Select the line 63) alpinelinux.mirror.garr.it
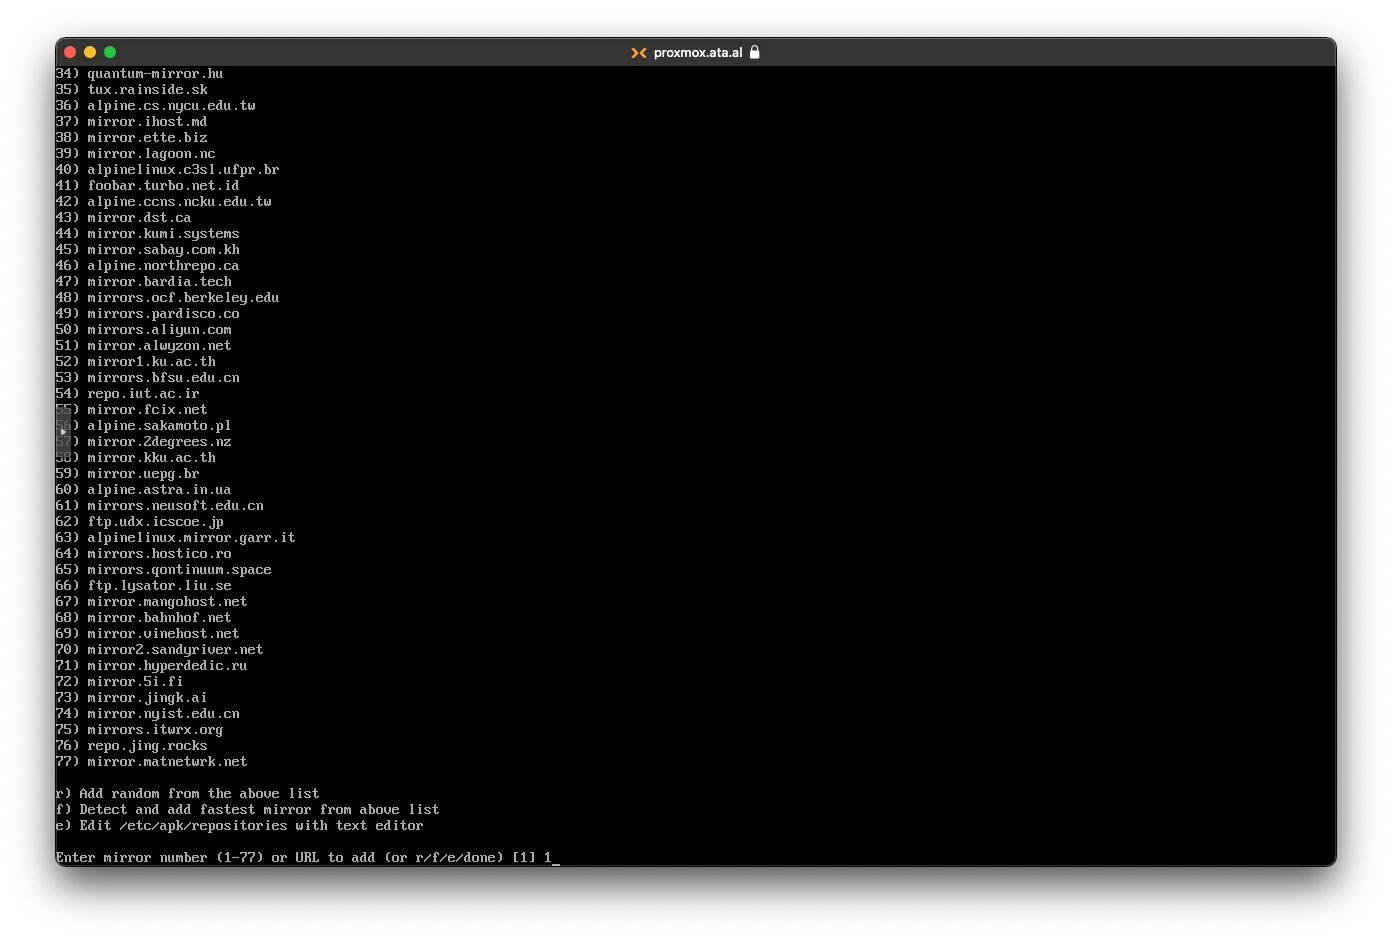Viewport: 1392px width, 940px height. coord(176,538)
